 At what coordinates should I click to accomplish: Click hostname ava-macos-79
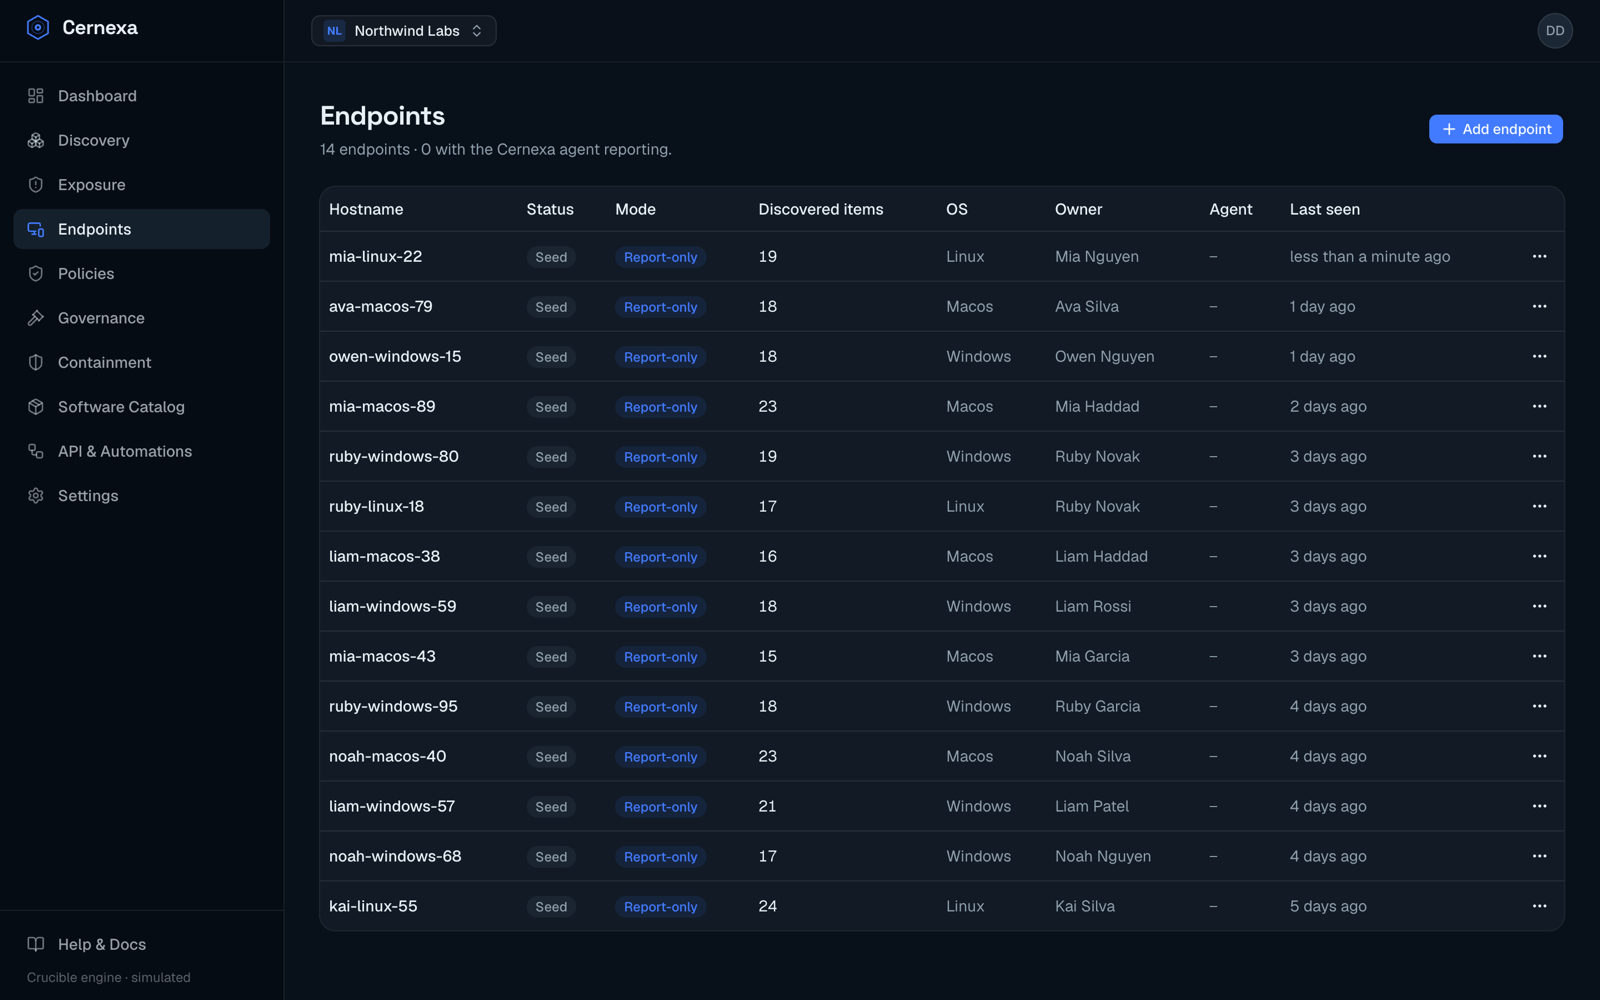click(x=380, y=307)
